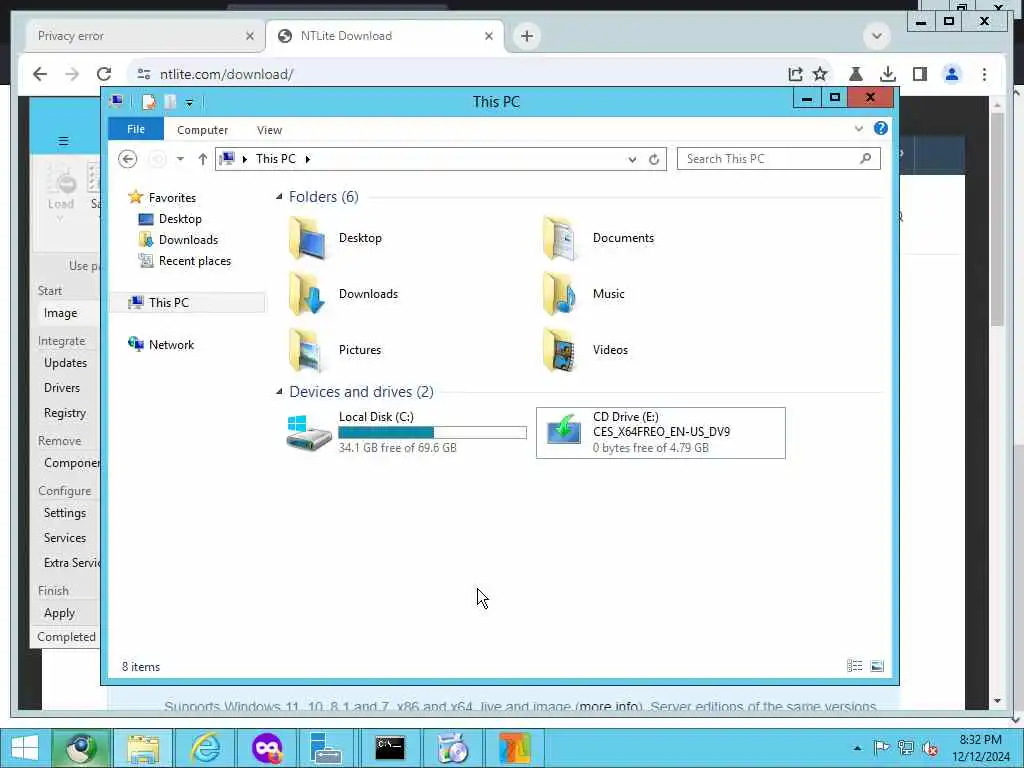This screenshot has height=768, width=1024.
Task: Open Updates in NTLite sidebar
Action: coord(65,363)
